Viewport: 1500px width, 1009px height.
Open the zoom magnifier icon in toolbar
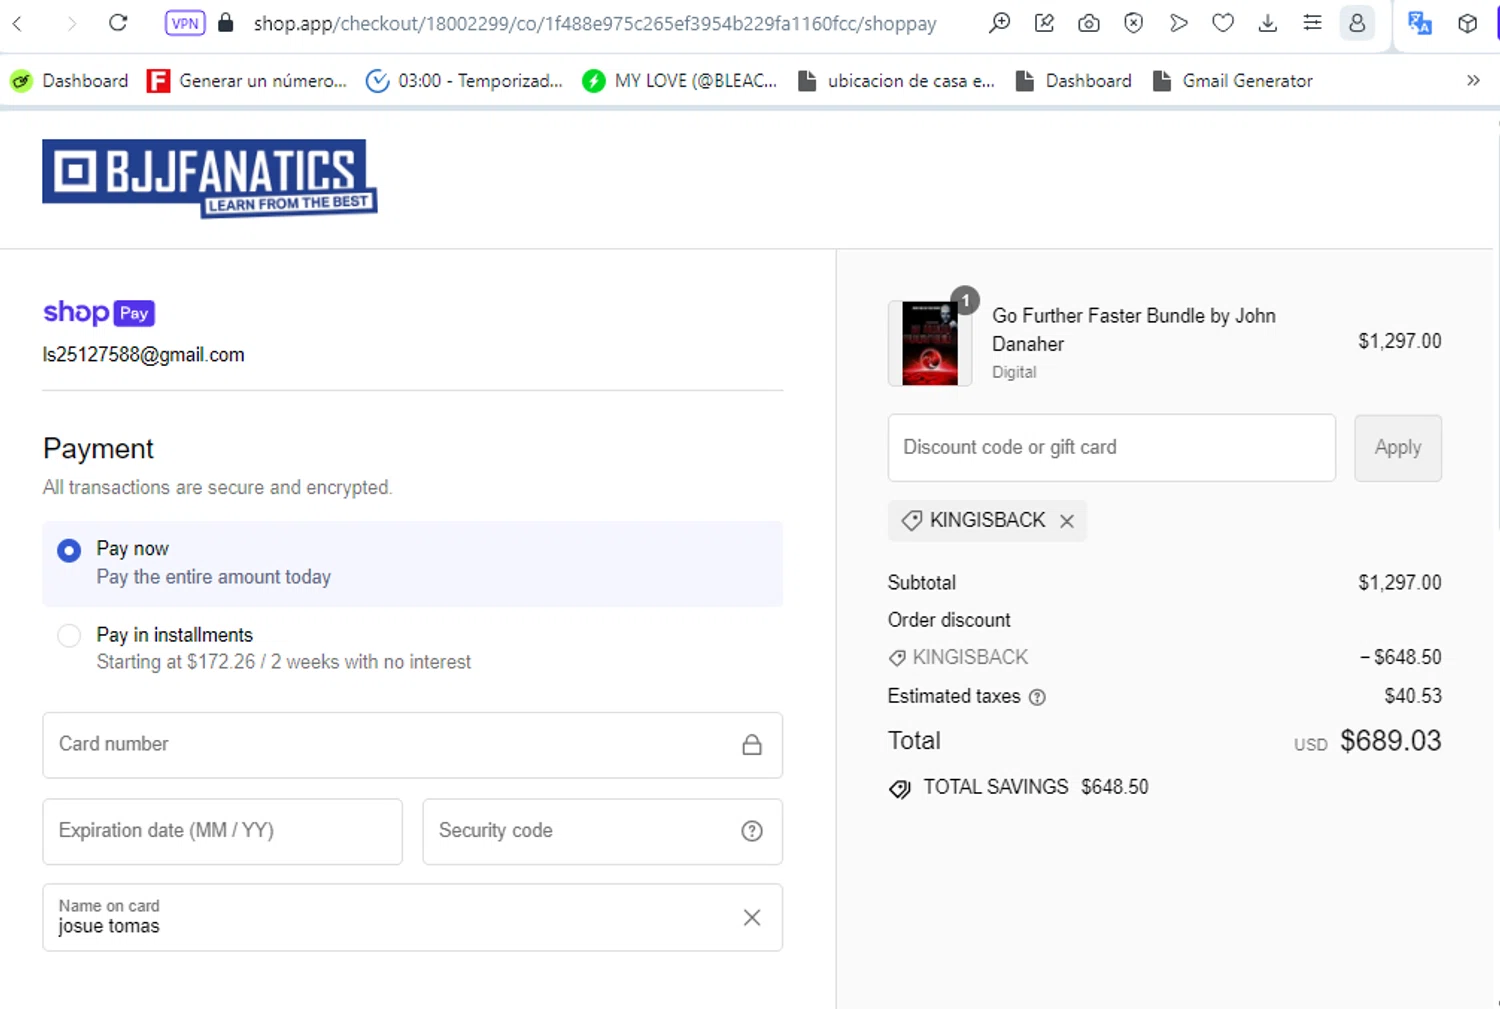[x=999, y=22]
